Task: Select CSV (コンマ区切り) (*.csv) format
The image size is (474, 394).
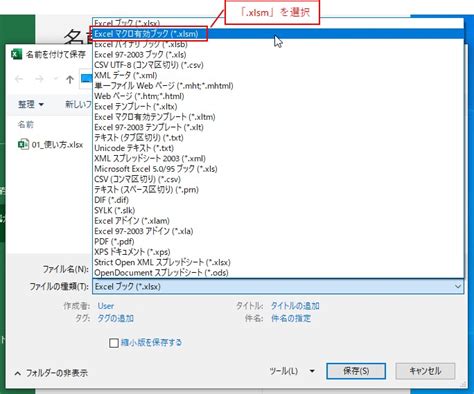Action: tap(278, 179)
